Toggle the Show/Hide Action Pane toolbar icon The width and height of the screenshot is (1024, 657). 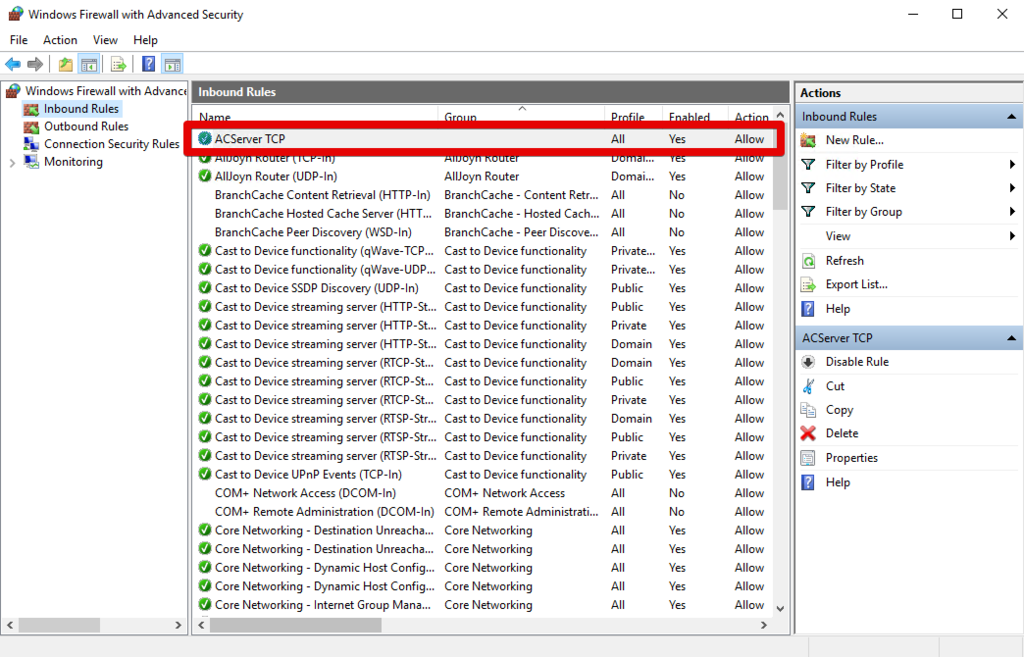tap(172, 64)
